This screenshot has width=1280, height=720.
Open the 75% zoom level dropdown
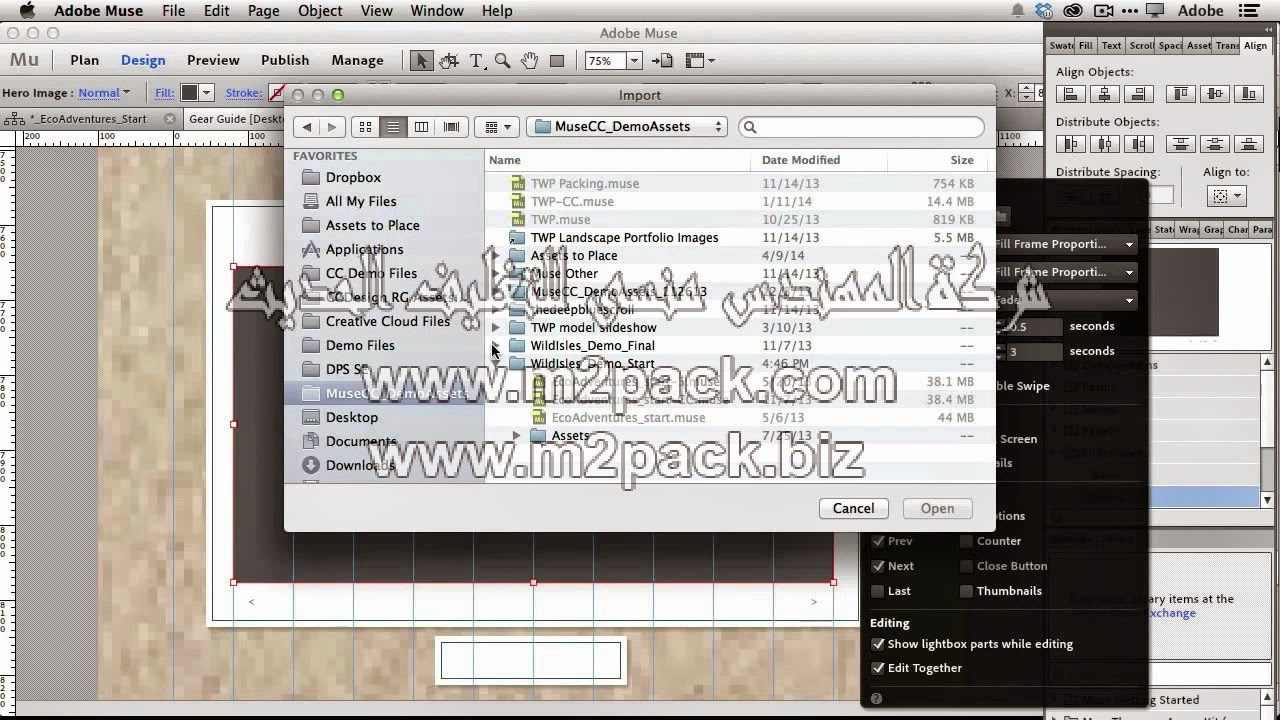tap(633, 60)
